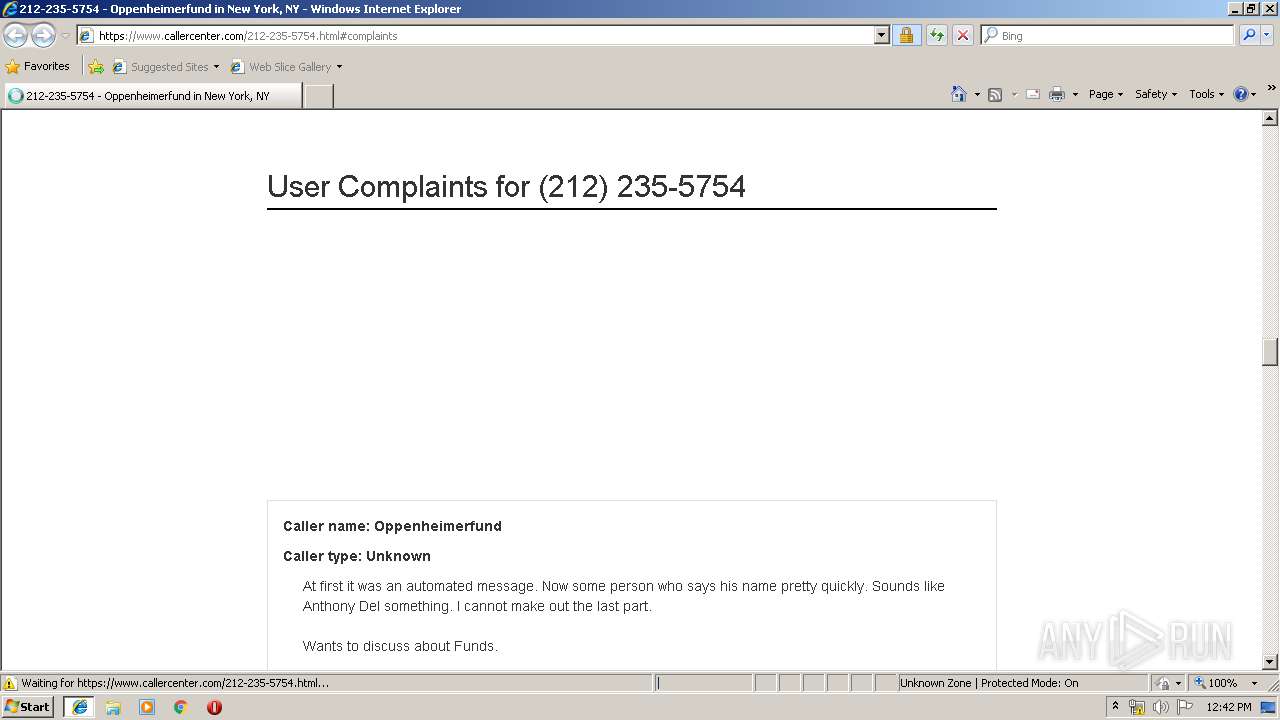Show hidden system tray icons
This screenshot has height=720, width=1280.
tap(1116, 707)
